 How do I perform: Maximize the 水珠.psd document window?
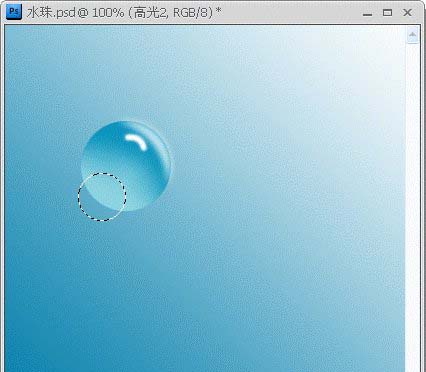pos(387,13)
